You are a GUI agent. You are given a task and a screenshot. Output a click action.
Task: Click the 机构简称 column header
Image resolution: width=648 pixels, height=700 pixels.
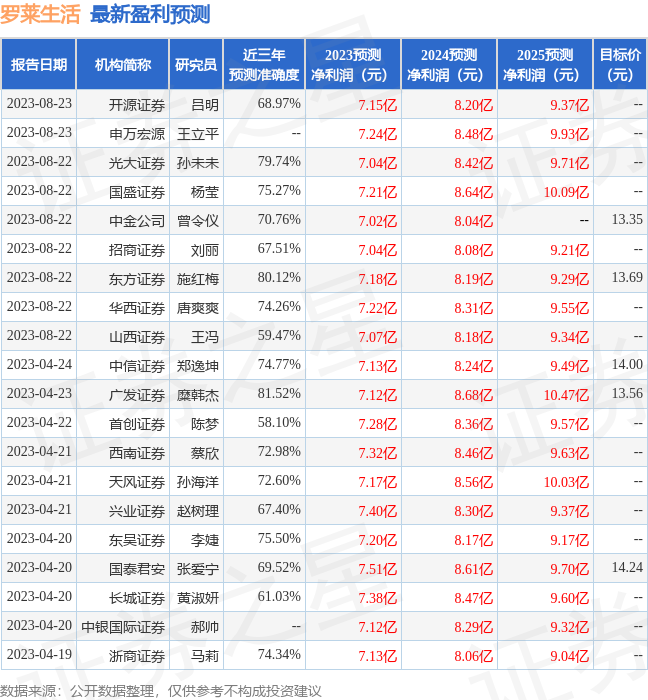(123, 64)
